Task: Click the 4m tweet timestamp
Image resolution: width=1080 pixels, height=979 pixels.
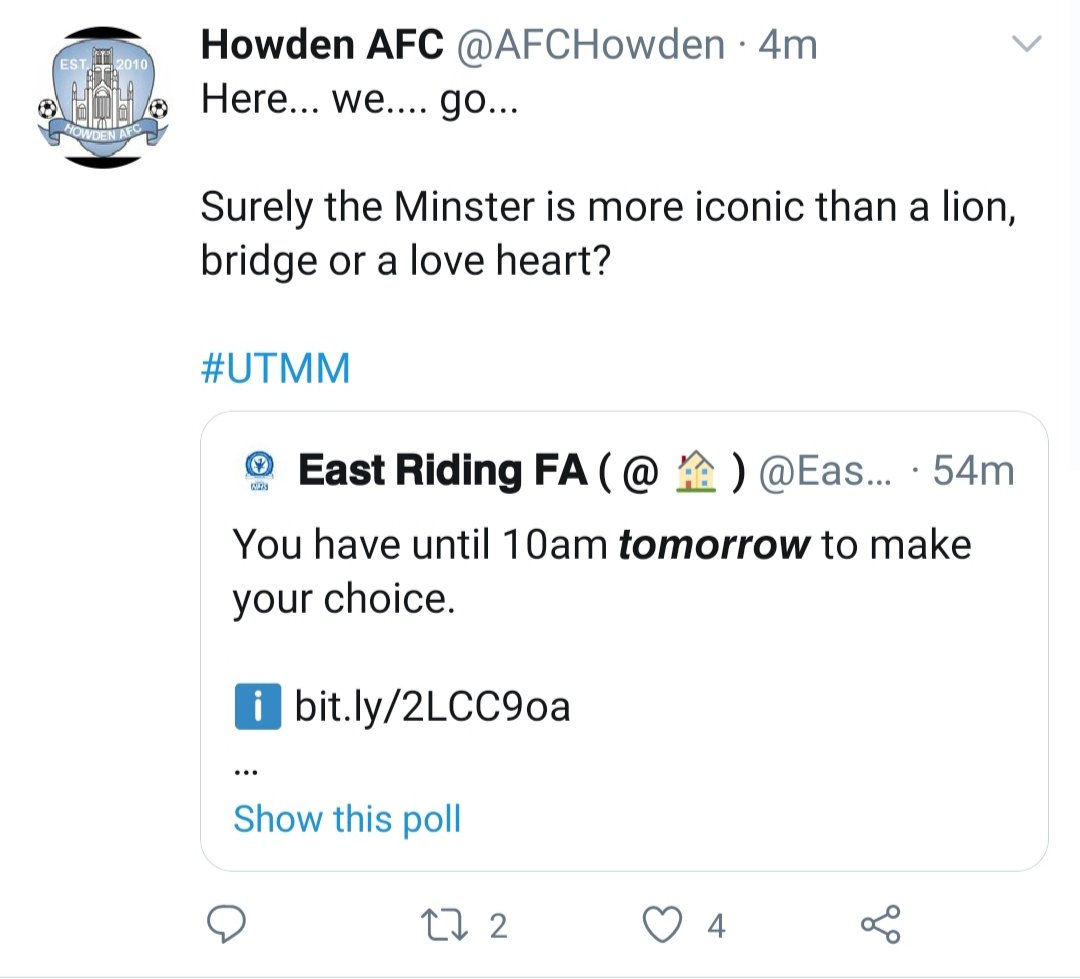Action: 788,45
